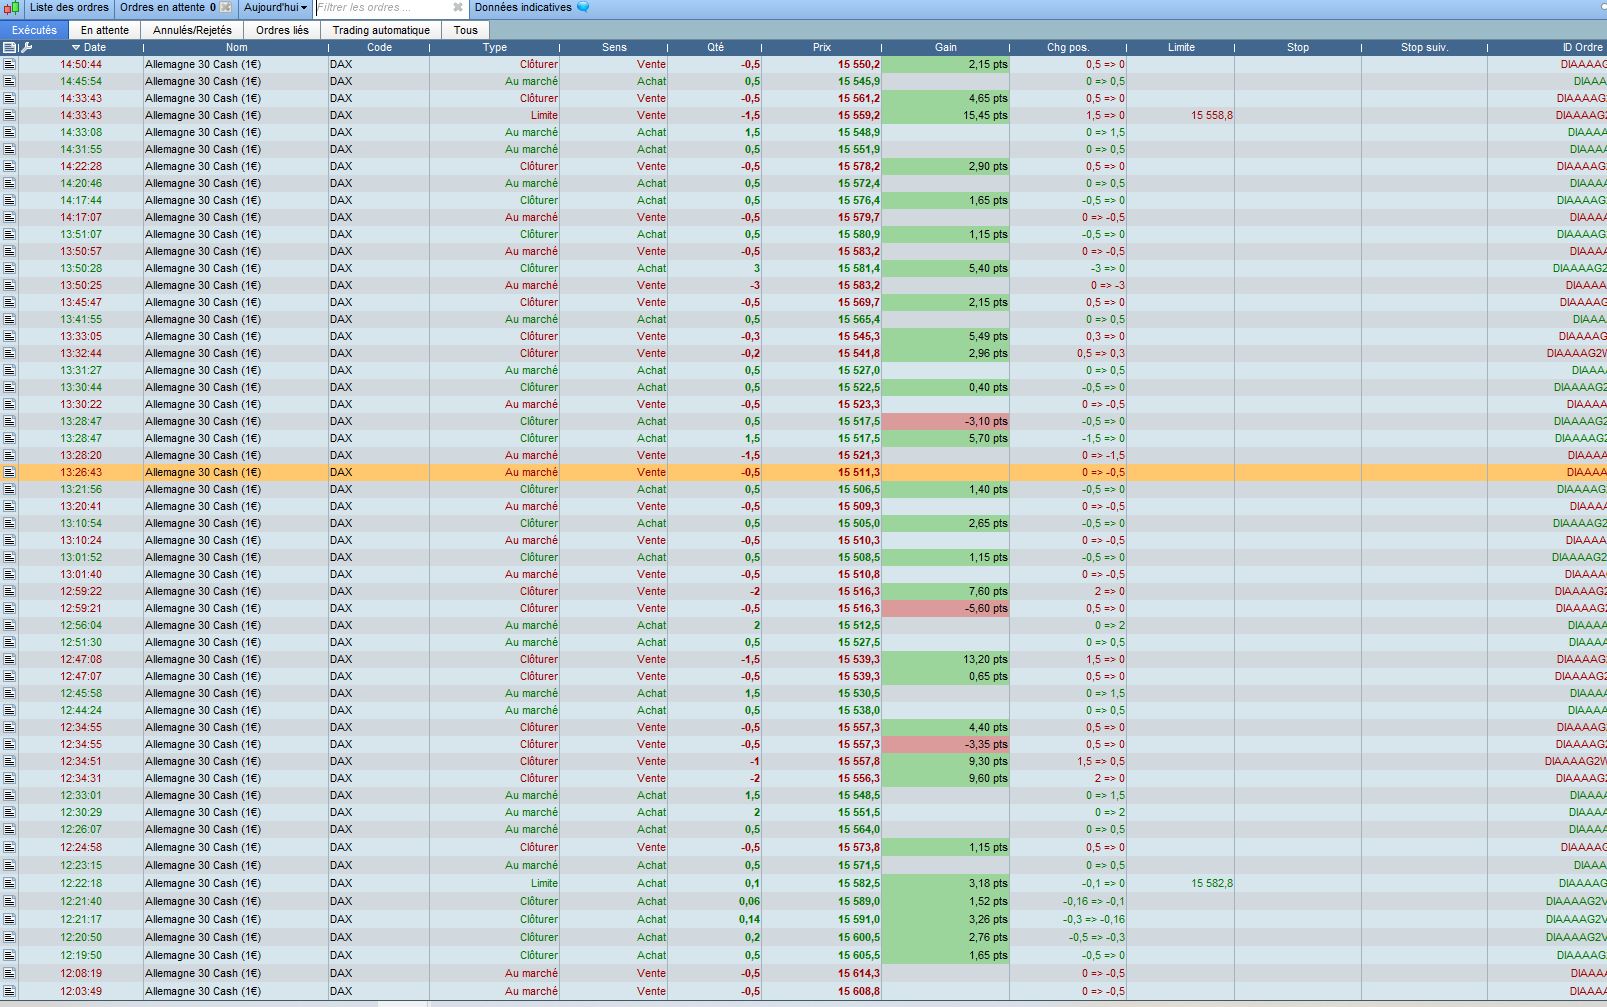Click the candlestick chart icon

coord(11,8)
